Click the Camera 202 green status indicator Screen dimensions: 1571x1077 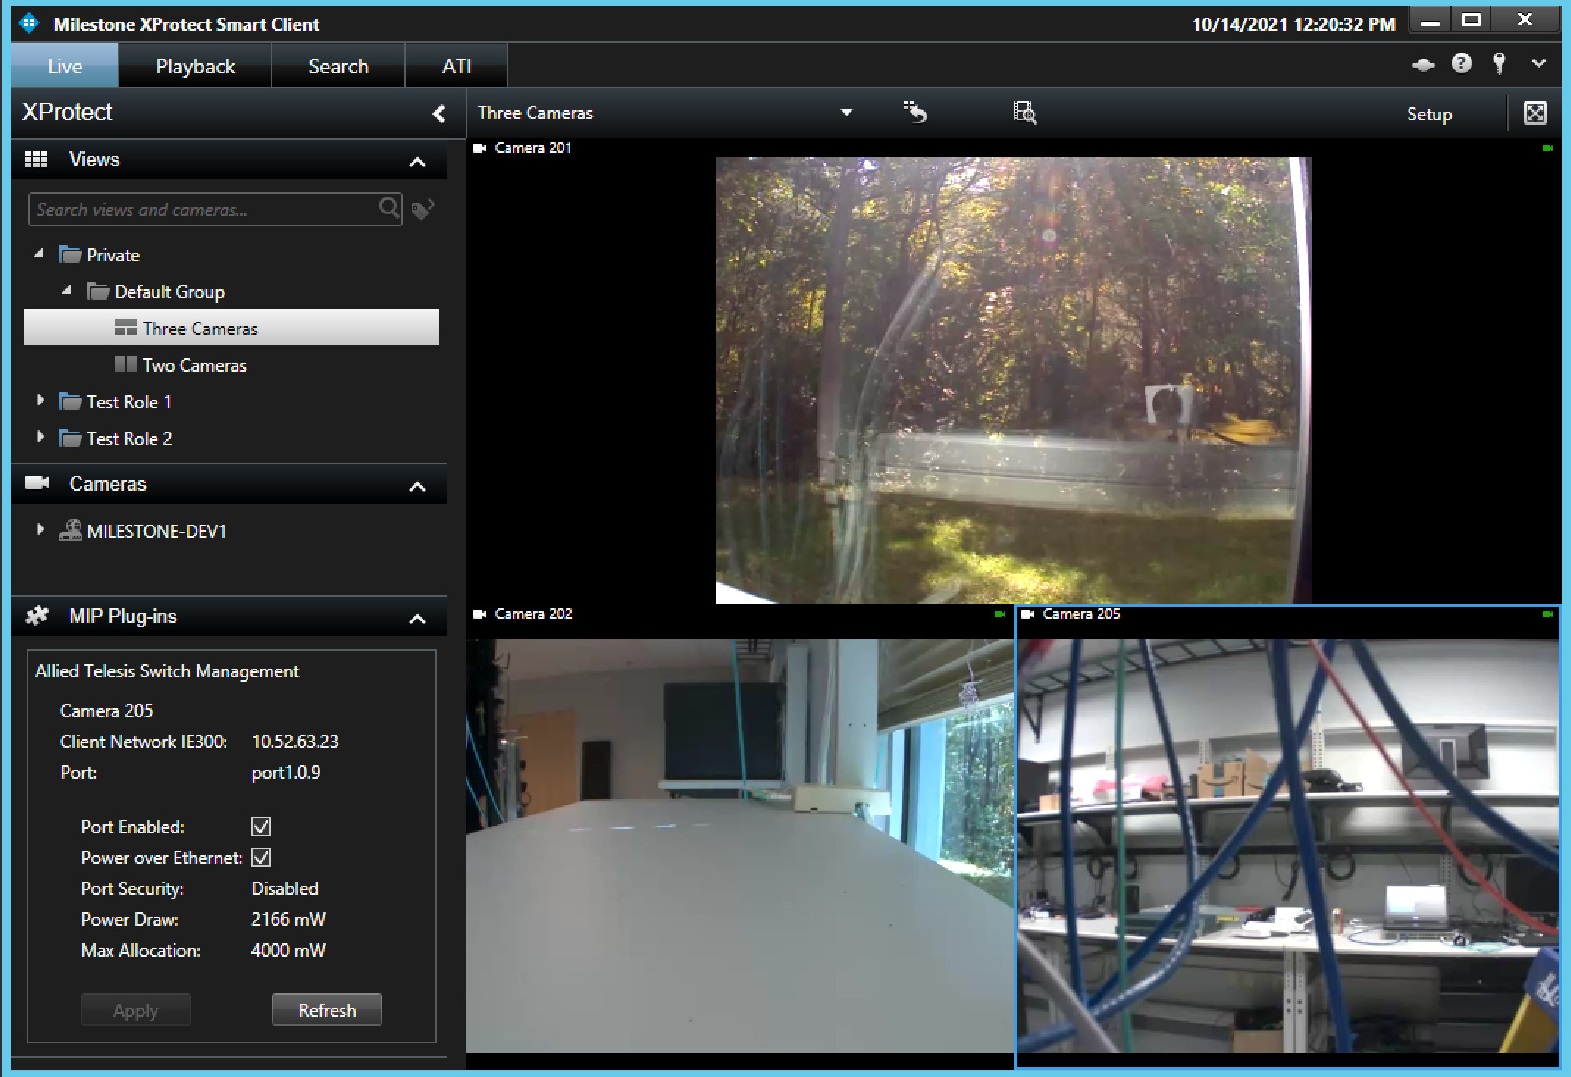[x=999, y=614]
